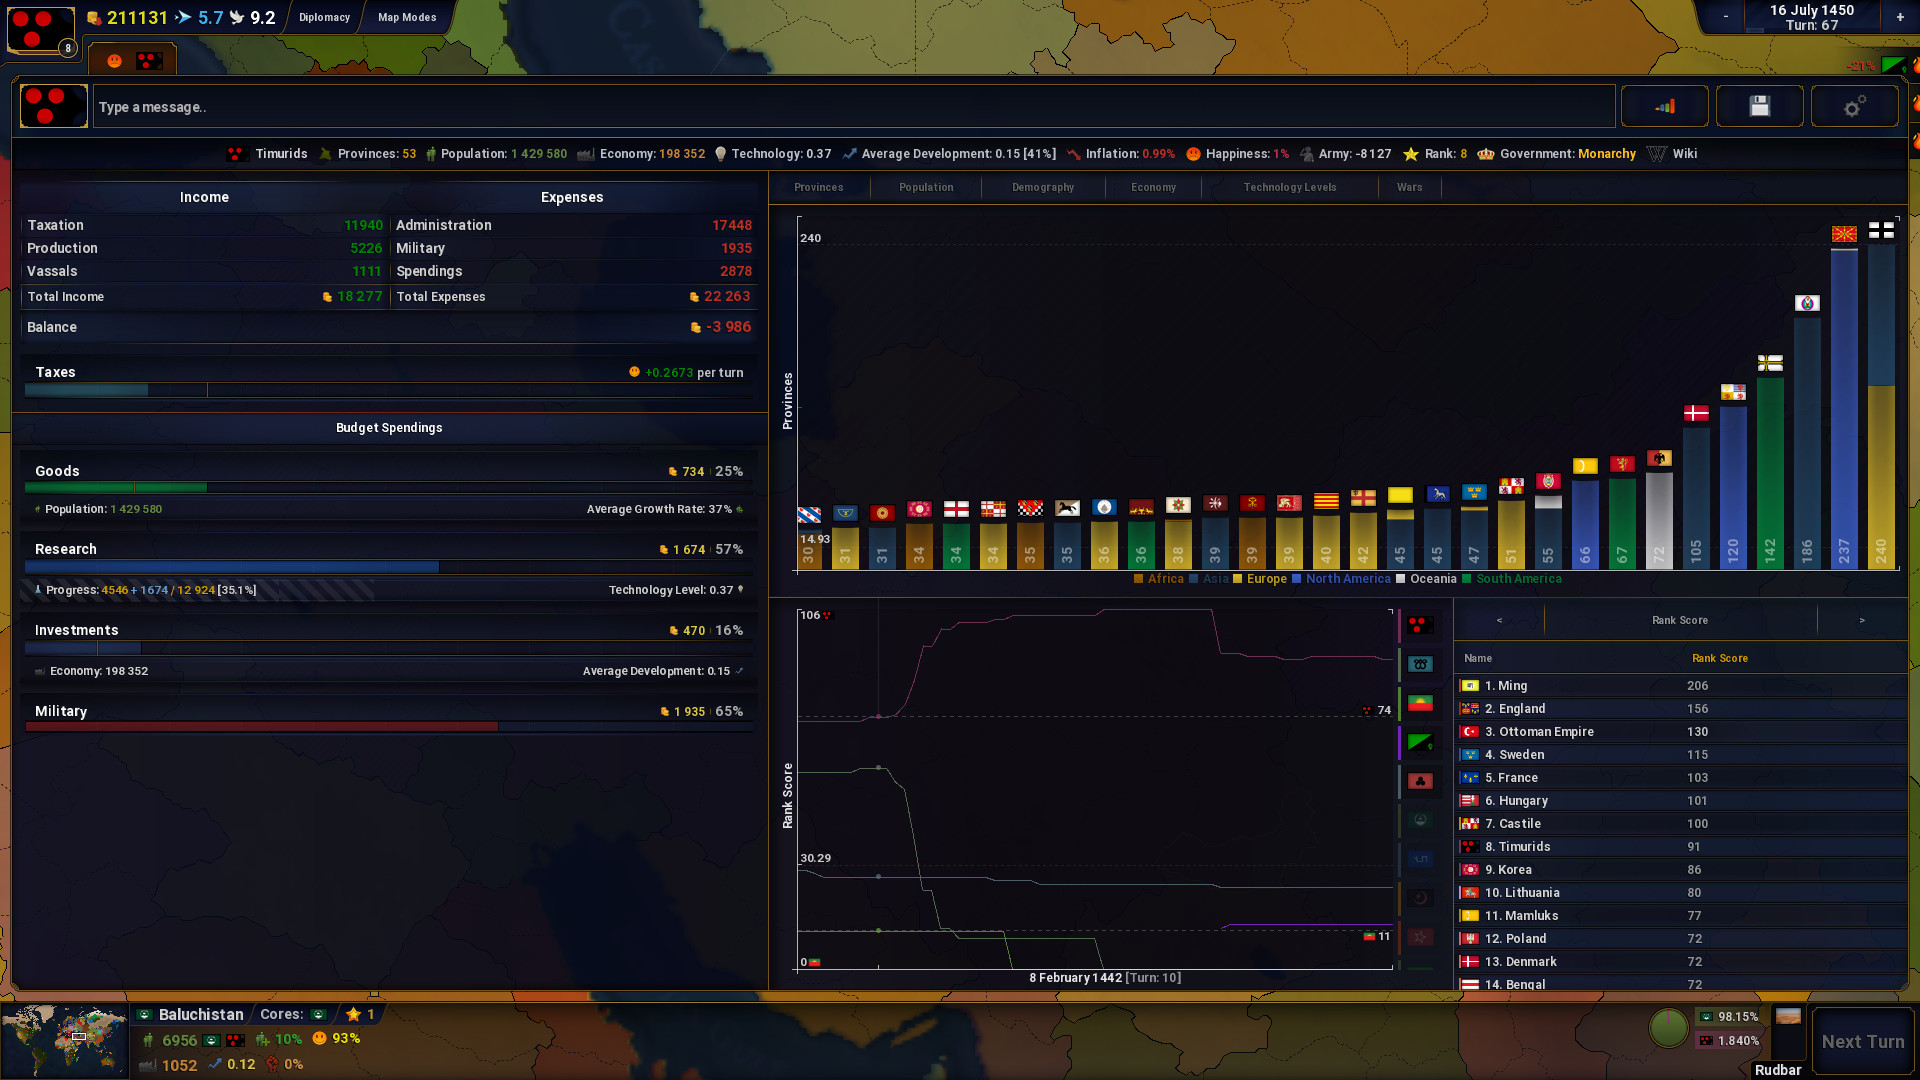The width and height of the screenshot is (1920, 1080).
Task: Click the flag with -21% in the top-right corner
Action: point(1893,65)
